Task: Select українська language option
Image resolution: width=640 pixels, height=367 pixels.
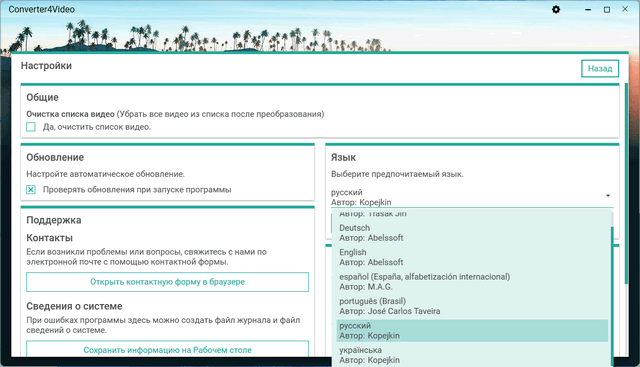Action: 472,355
